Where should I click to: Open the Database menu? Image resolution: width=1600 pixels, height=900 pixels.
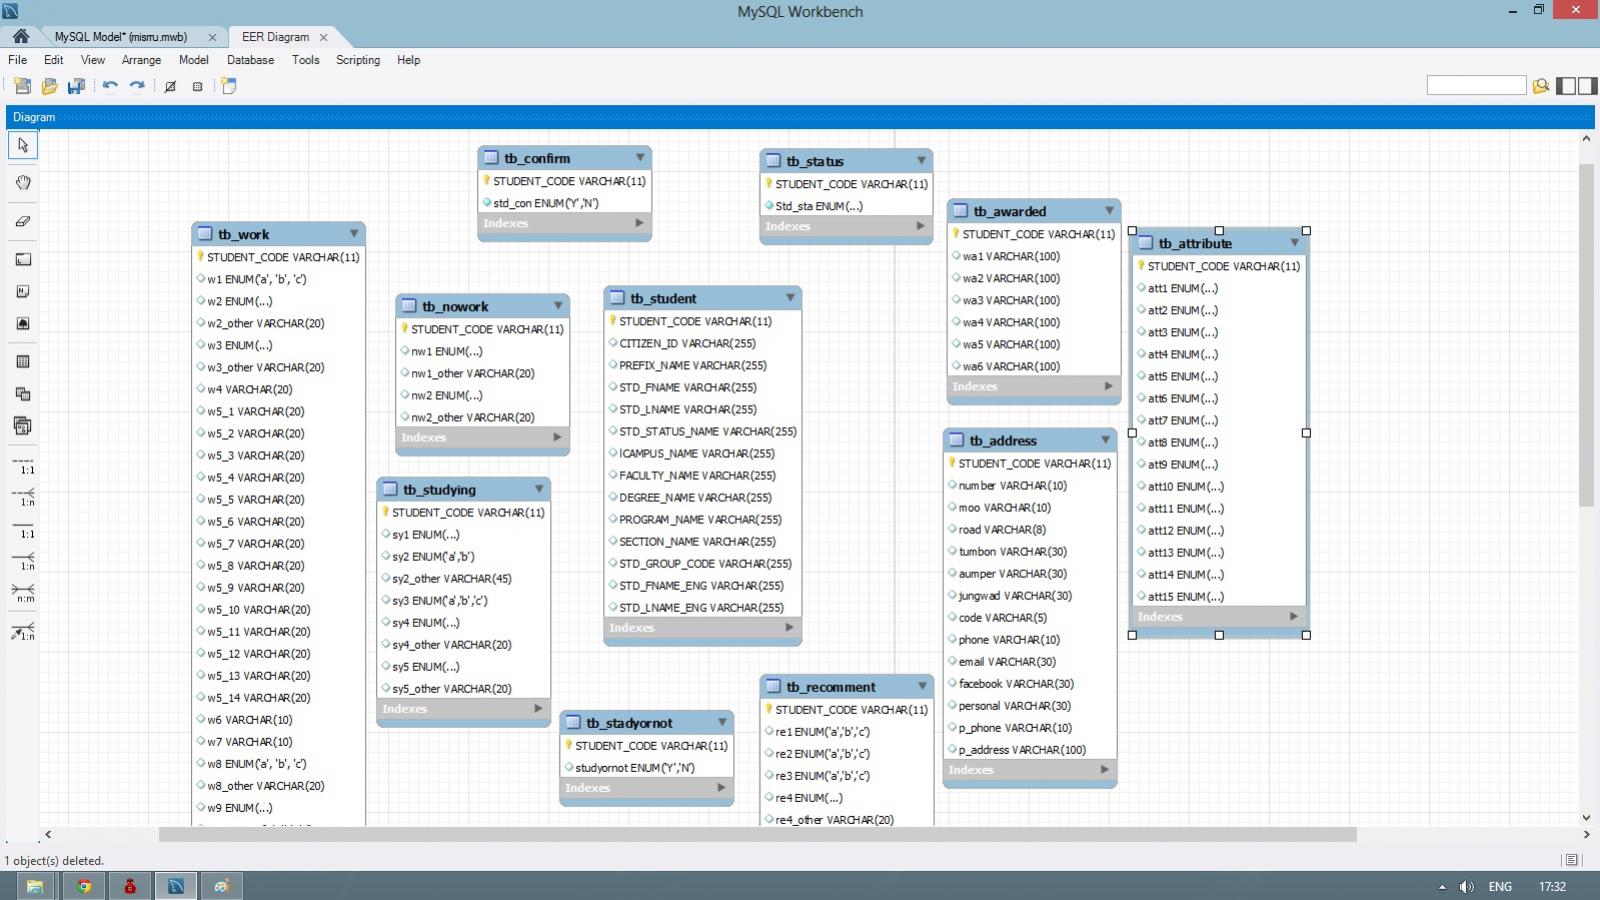click(x=250, y=60)
